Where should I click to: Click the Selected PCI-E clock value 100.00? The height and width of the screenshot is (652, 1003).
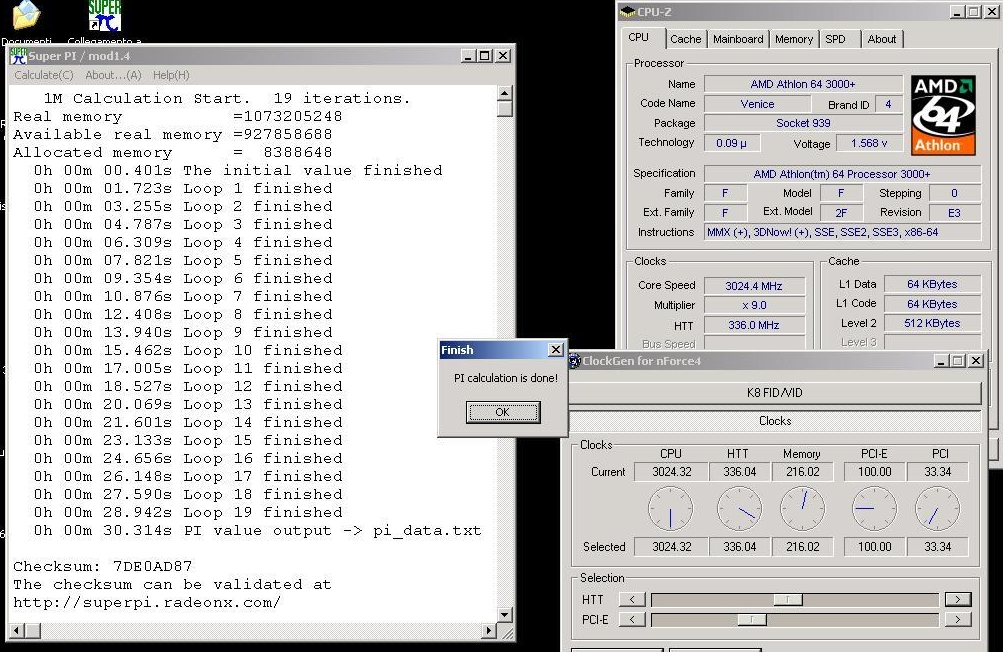pos(874,547)
